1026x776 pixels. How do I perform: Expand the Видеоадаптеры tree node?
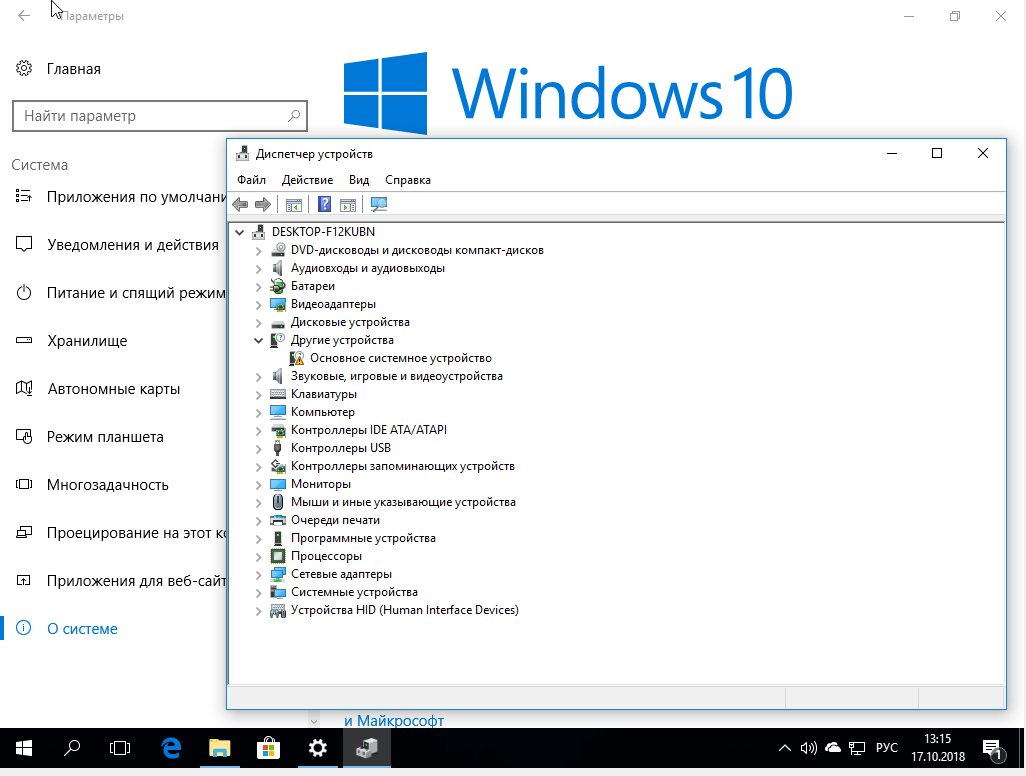[x=259, y=304]
